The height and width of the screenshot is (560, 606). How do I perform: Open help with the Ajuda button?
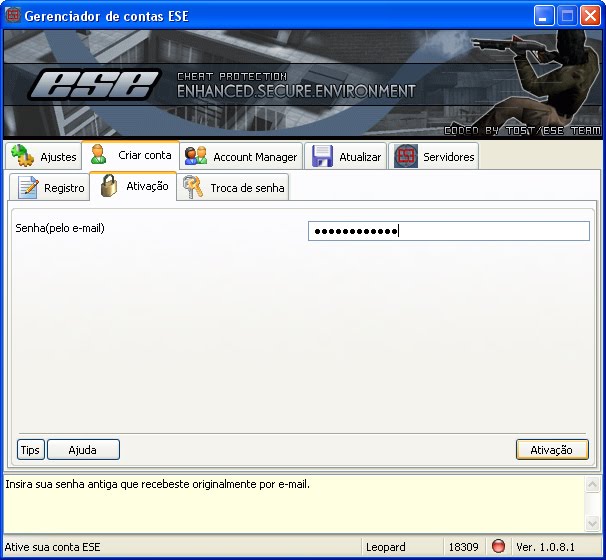click(x=83, y=450)
